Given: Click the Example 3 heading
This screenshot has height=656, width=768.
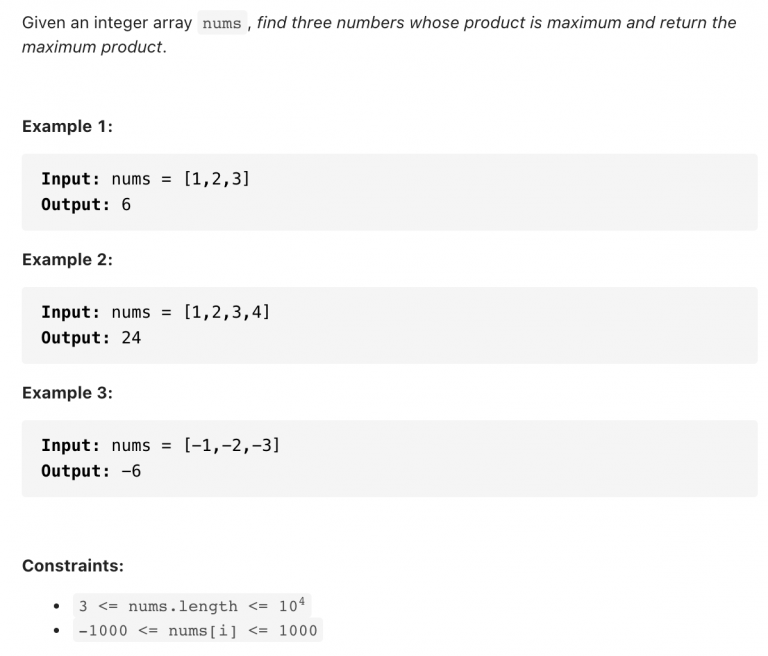Looking at the screenshot, I should tap(67, 393).
